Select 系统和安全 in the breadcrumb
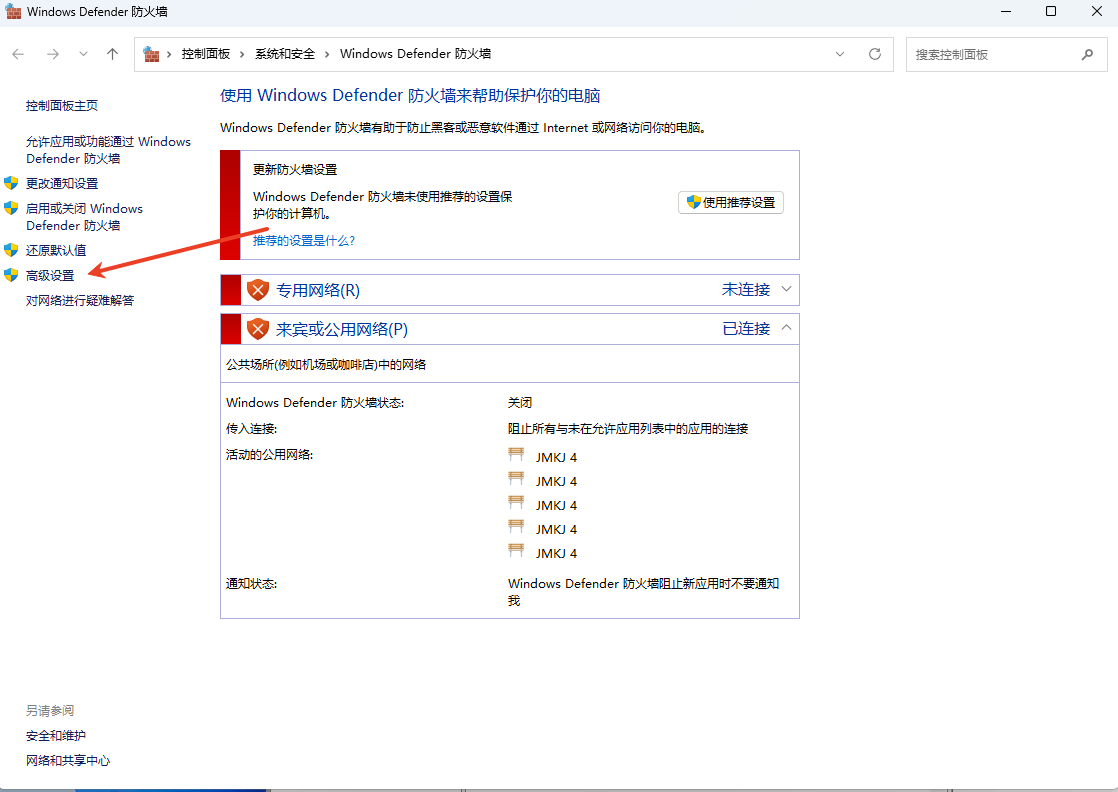 pyautogui.click(x=284, y=54)
